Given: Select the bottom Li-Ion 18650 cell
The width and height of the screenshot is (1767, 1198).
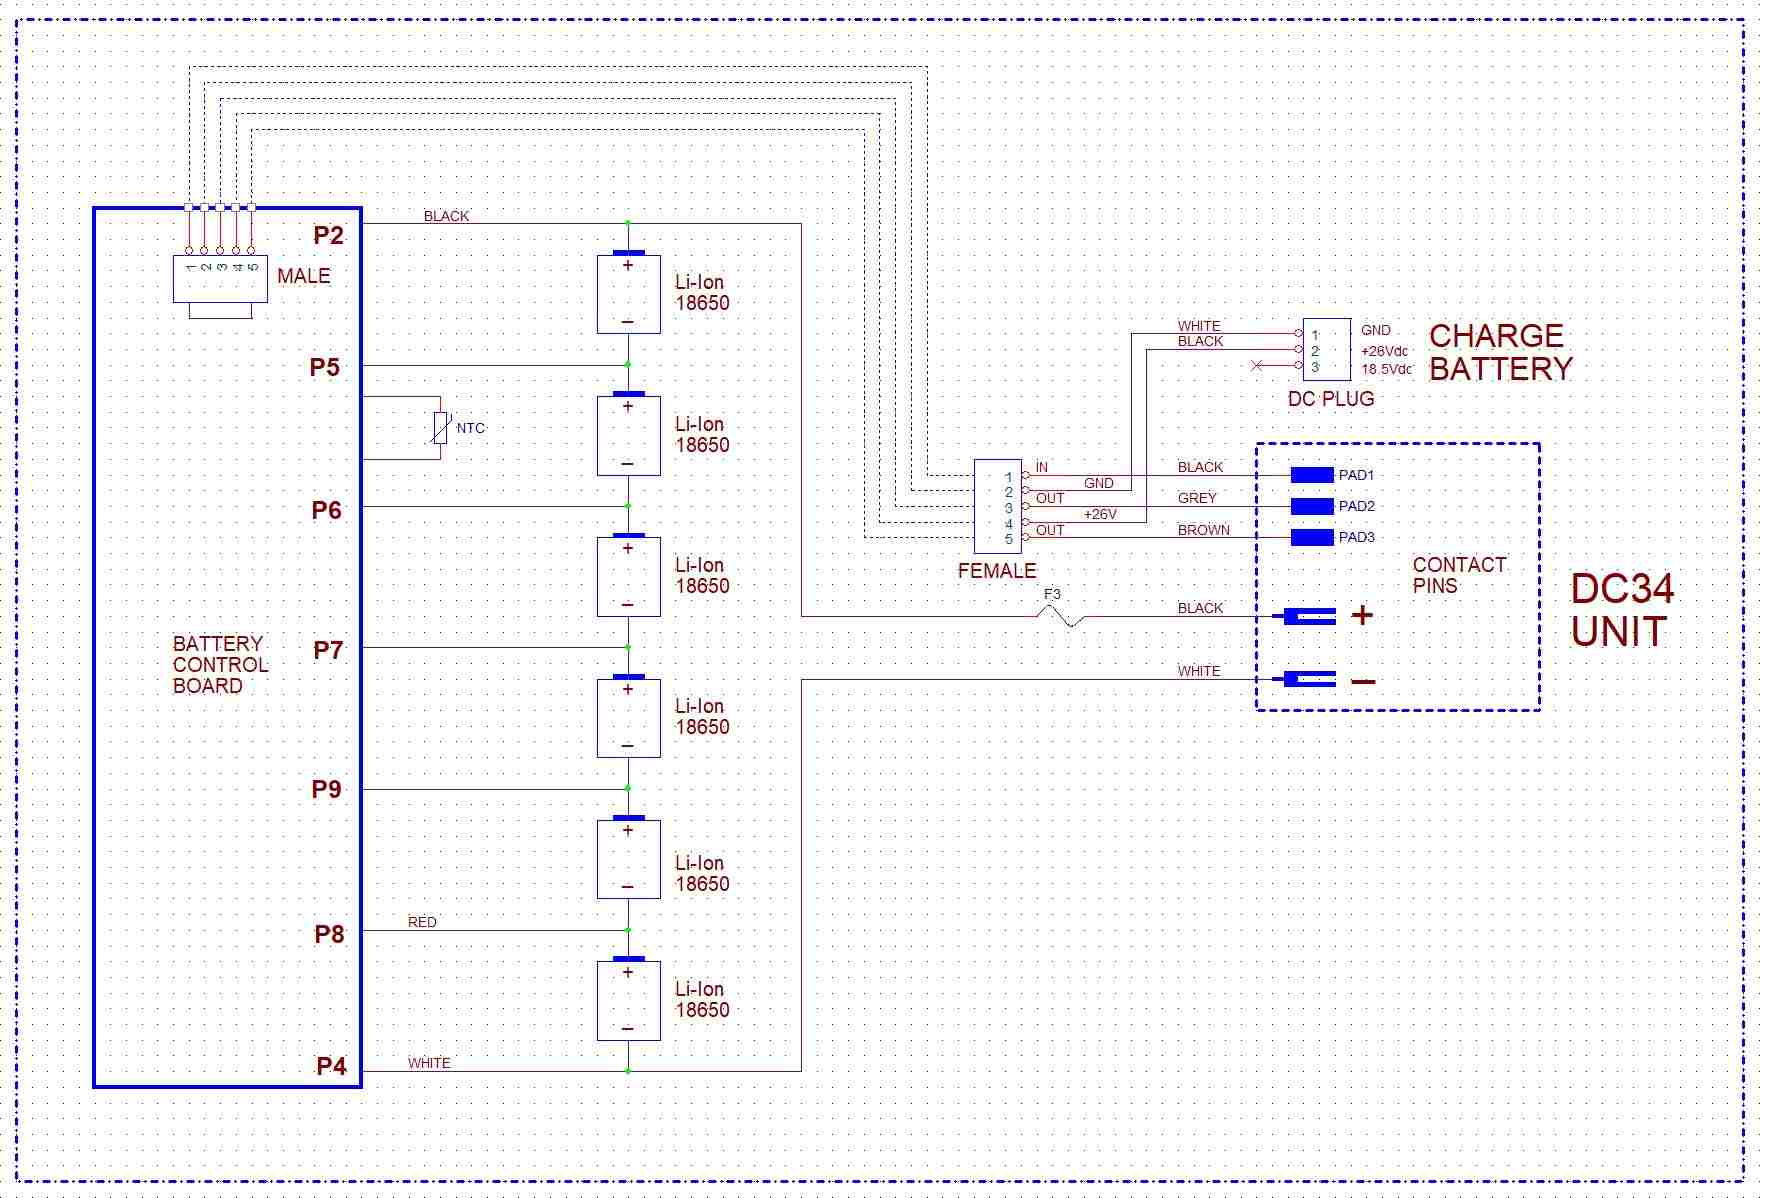Looking at the screenshot, I should click(628, 1000).
